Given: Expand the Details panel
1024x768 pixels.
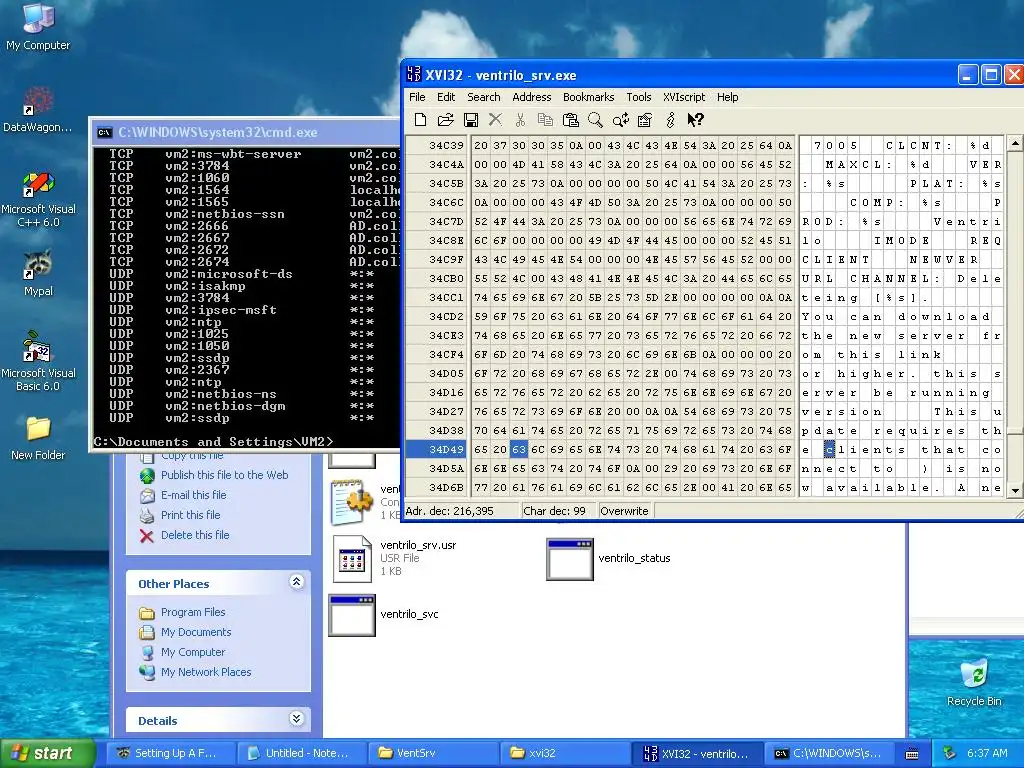Looking at the screenshot, I should pos(296,719).
